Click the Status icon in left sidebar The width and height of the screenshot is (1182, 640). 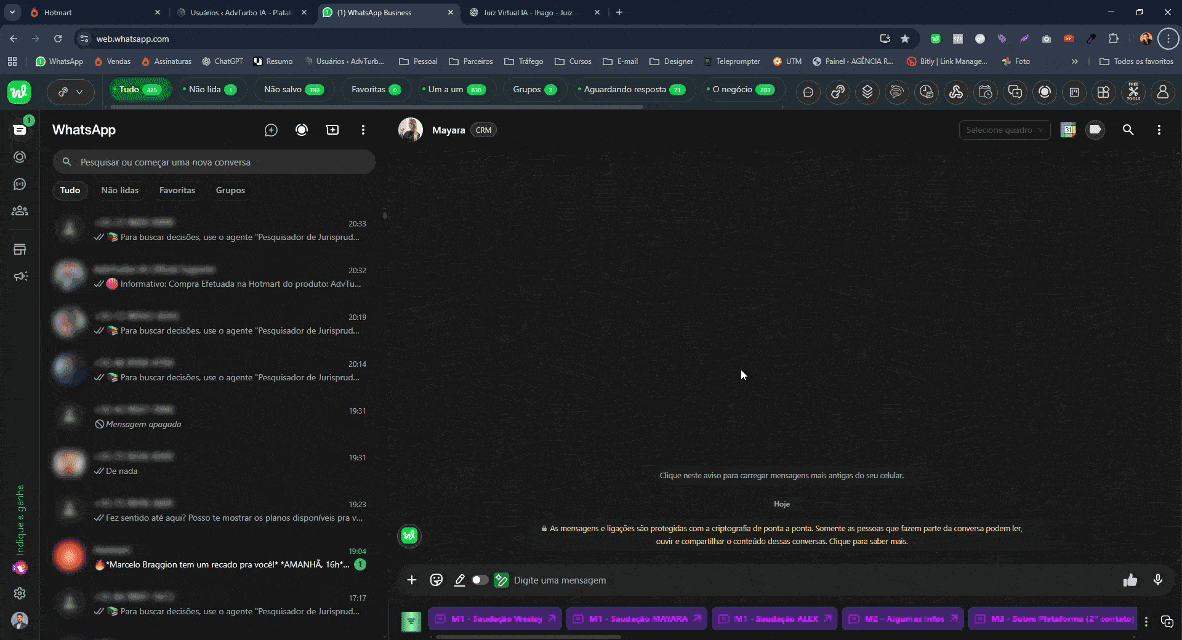pyautogui.click(x=19, y=157)
